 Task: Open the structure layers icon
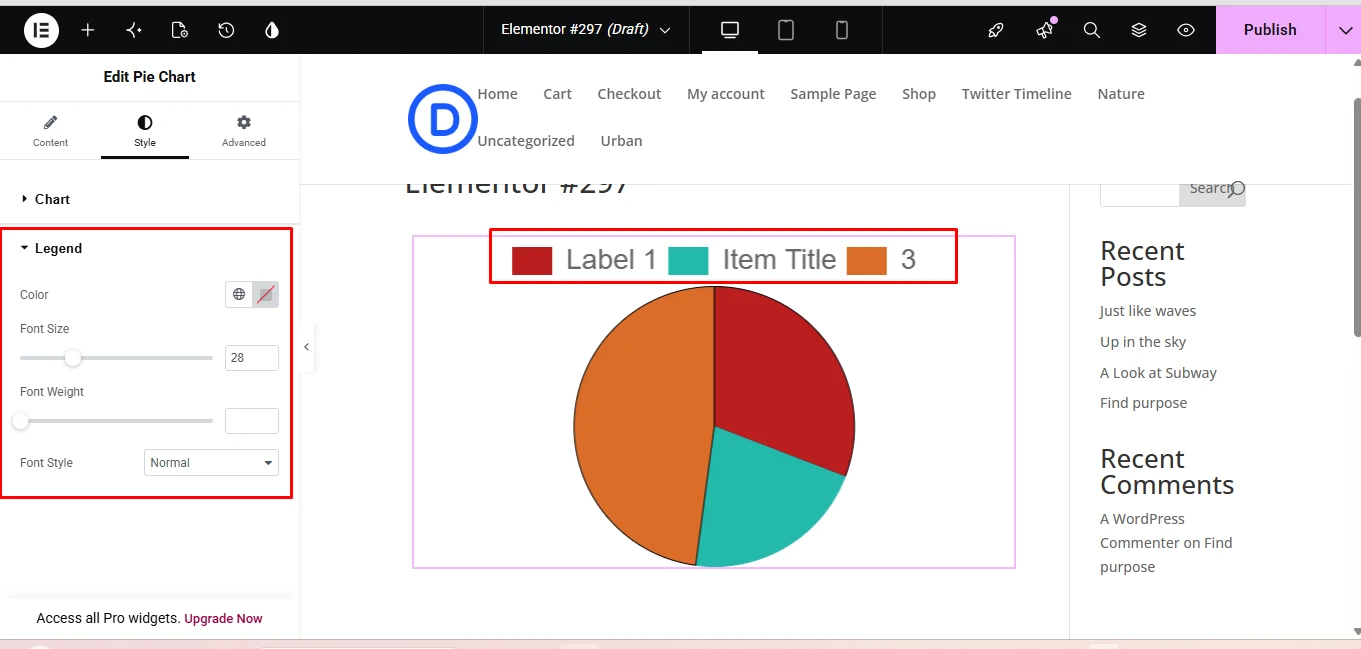(x=1139, y=30)
